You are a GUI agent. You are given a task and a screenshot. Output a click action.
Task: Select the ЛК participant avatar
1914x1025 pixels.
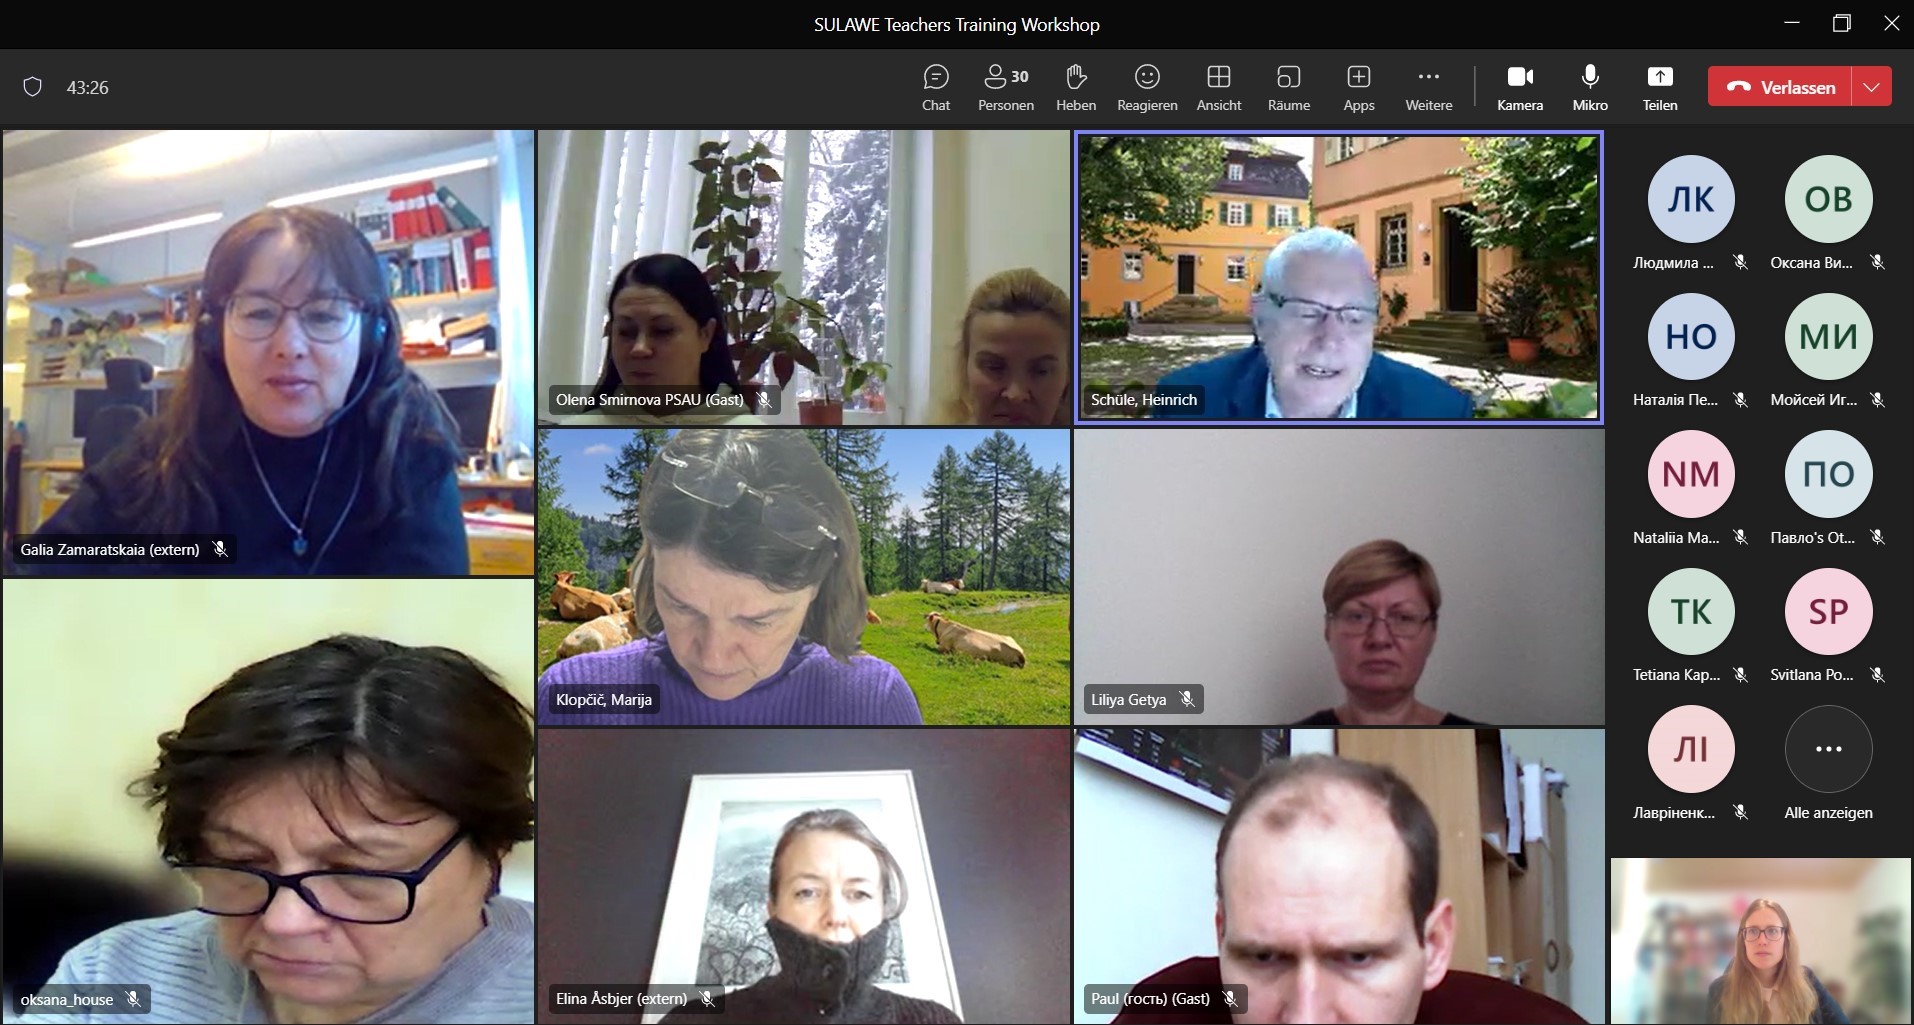tap(1691, 199)
